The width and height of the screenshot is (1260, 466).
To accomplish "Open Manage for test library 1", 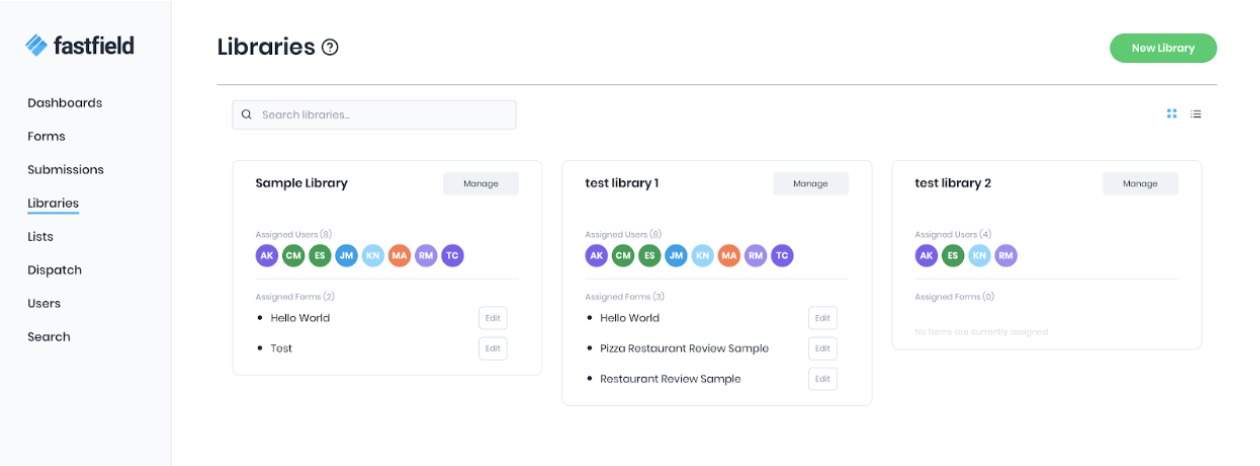I will click(810, 184).
